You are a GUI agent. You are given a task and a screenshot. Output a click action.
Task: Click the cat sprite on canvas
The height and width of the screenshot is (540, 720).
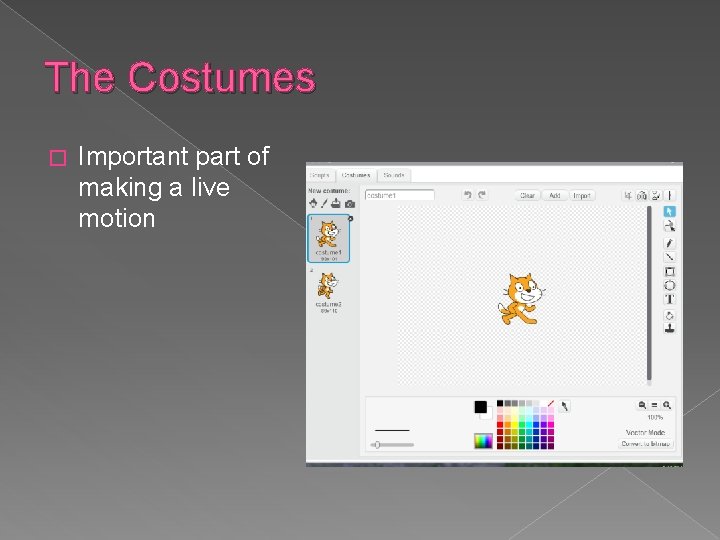point(521,299)
